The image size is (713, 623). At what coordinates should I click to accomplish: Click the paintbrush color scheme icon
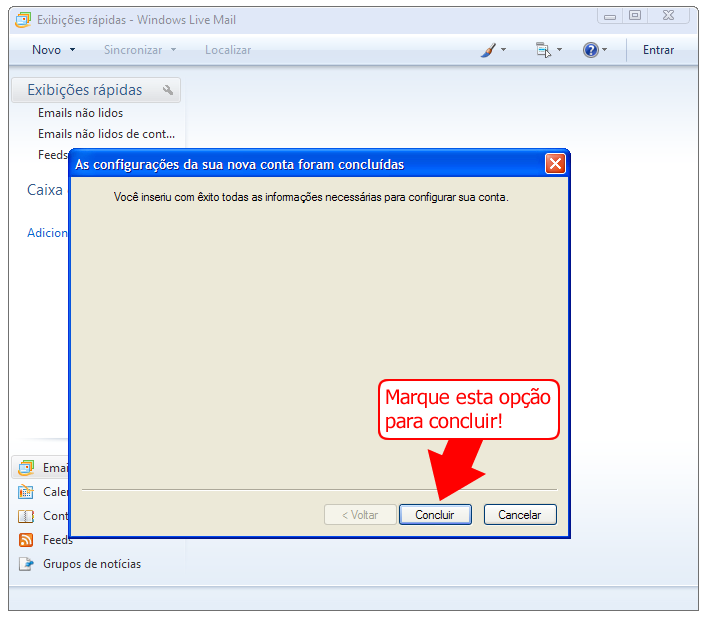[x=489, y=50]
